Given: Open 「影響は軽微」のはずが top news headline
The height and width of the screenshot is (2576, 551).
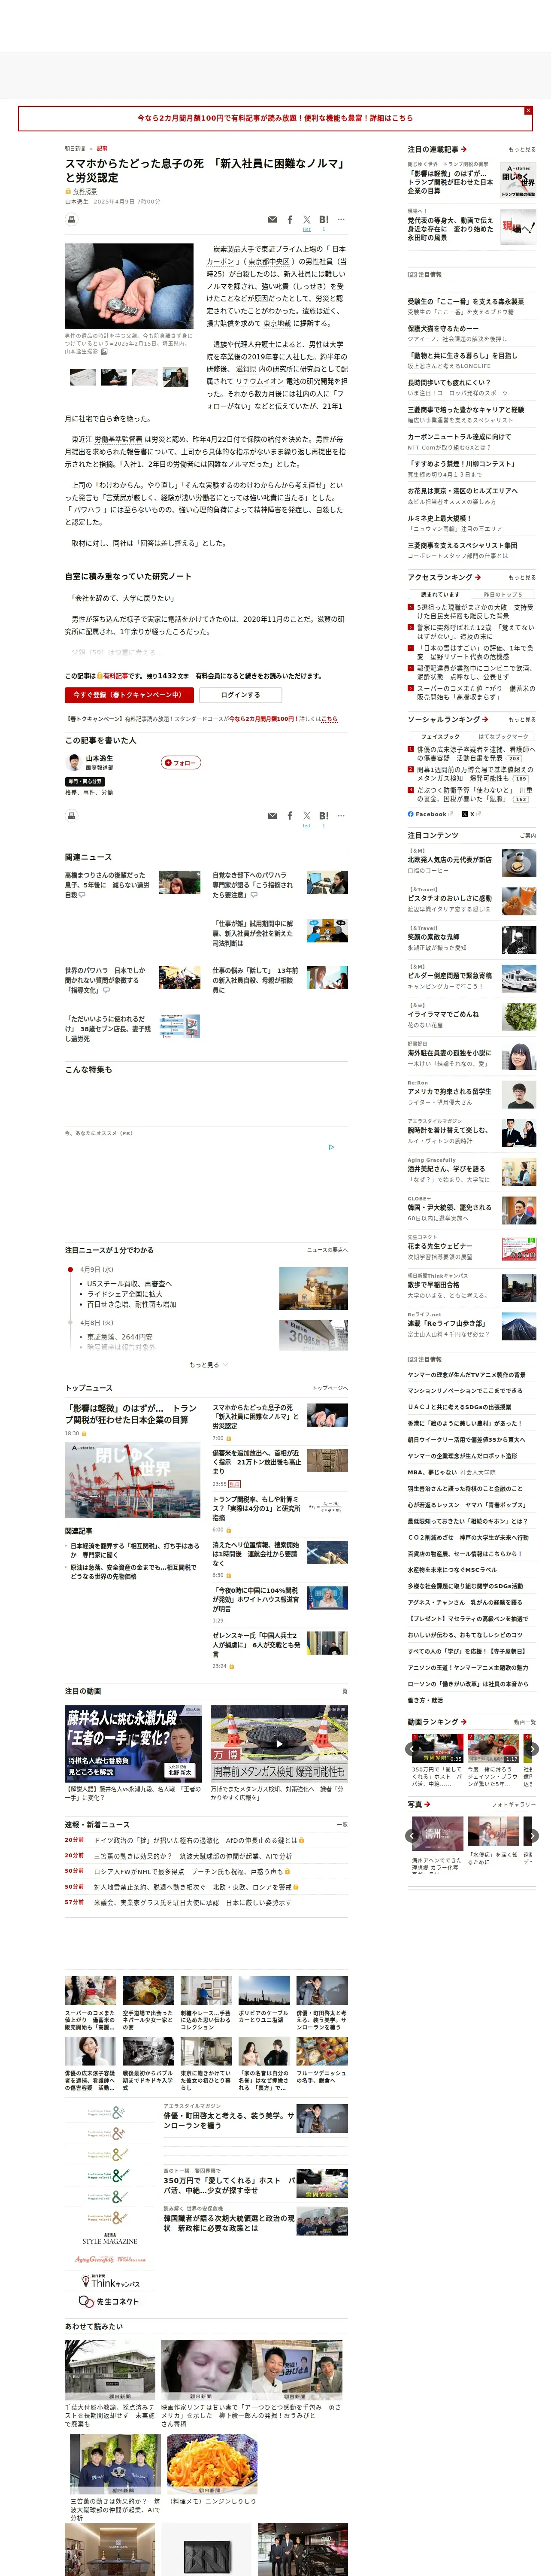Looking at the screenshot, I should click(x=130, y=1414).
